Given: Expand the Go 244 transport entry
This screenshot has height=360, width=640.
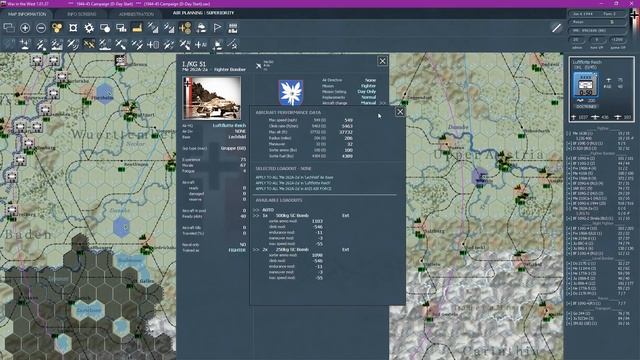Looking at the screenshot, I should (x=569, y=313).
